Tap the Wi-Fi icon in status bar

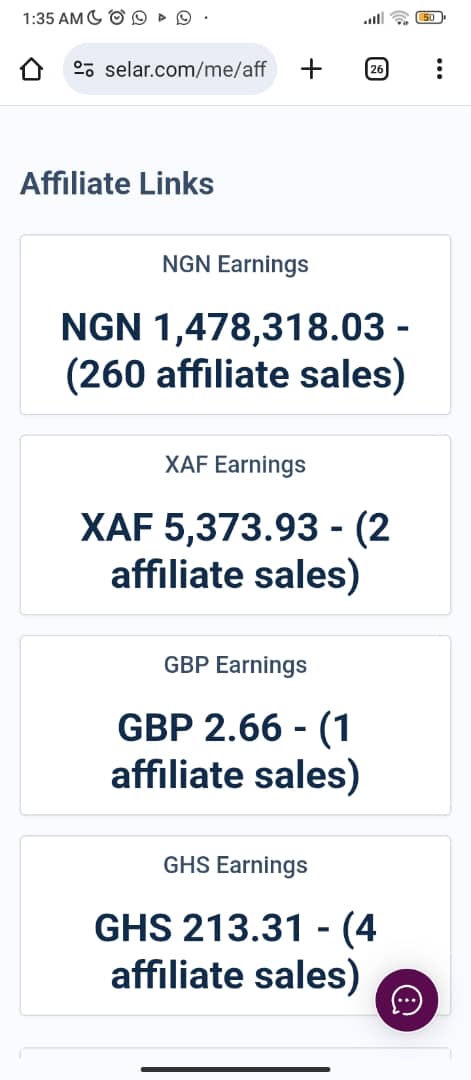point(399,19)
